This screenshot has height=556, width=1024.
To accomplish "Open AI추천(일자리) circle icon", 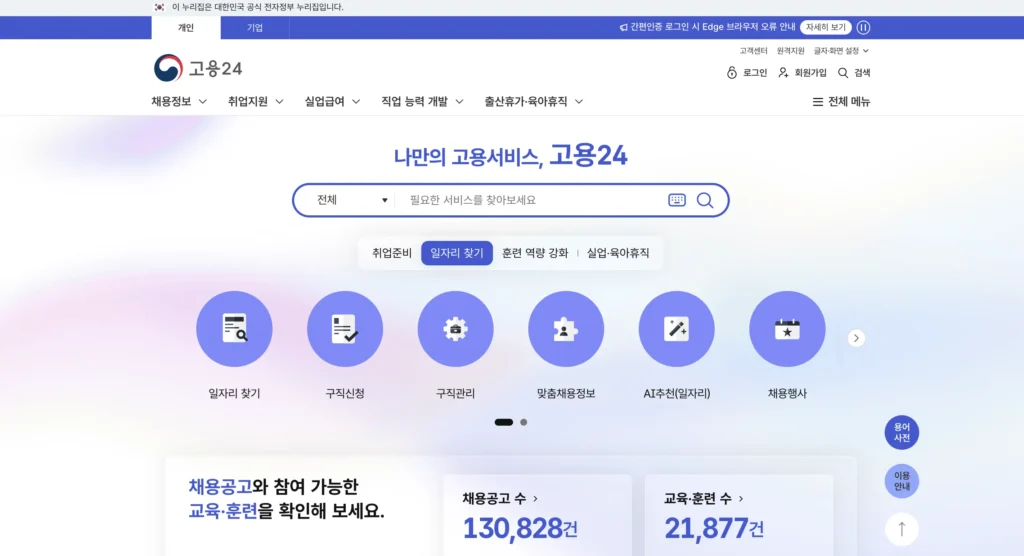I will point(677,329).
